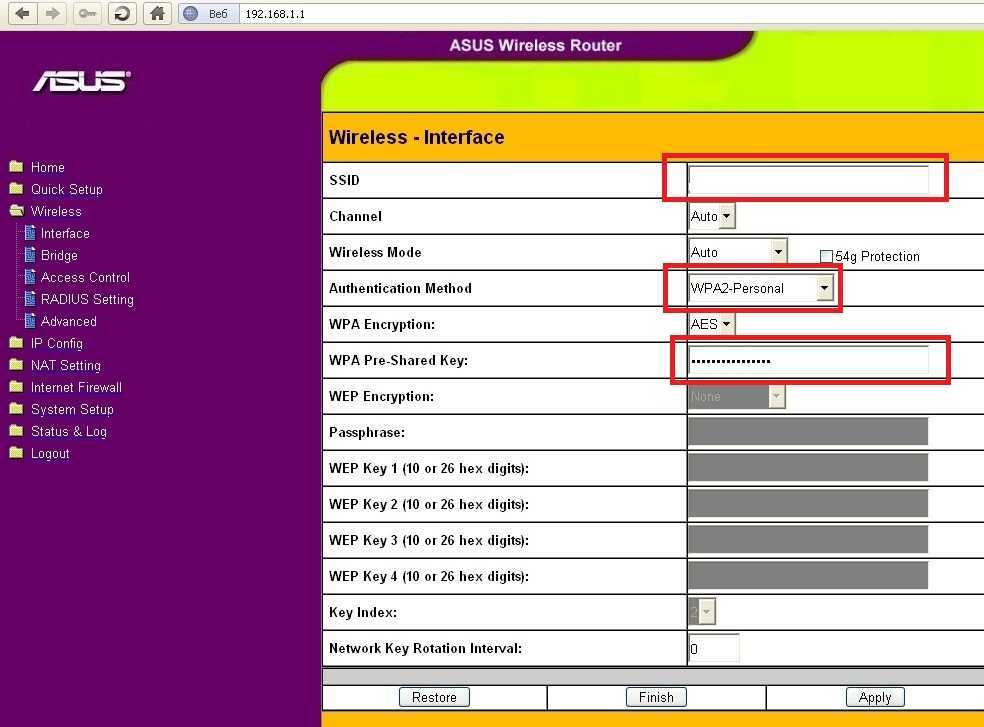Click the Key Index dropdown
This screenshot has height=727, width=984.
pos(702,612)
